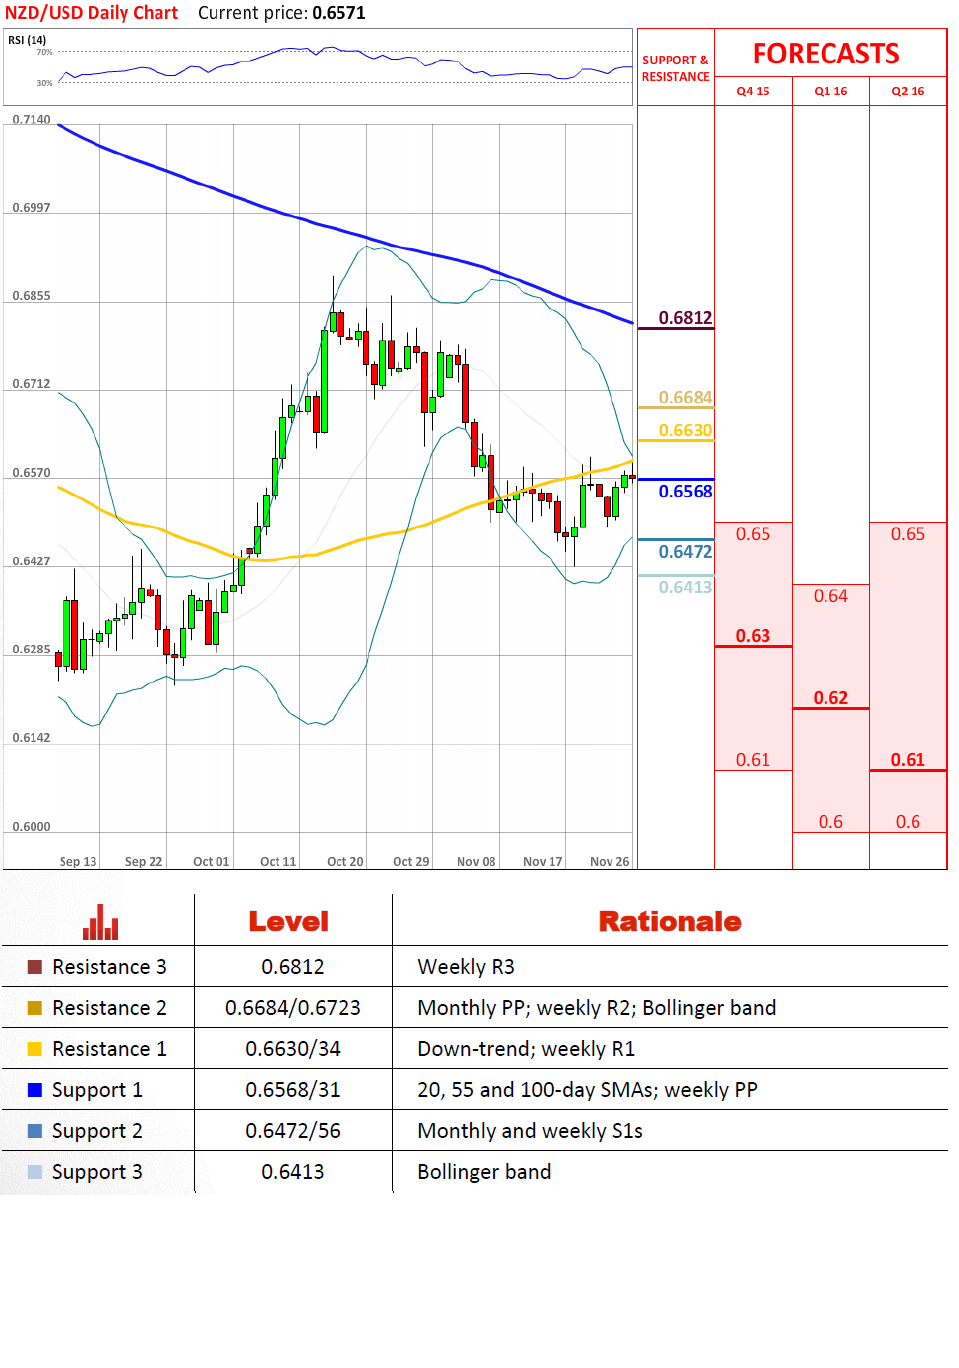The height and width of the screenshot is (1368, 959).
Task: Click the 0.6684 resistance level marker
Action: pyautogui.click(x=685, y=398)
